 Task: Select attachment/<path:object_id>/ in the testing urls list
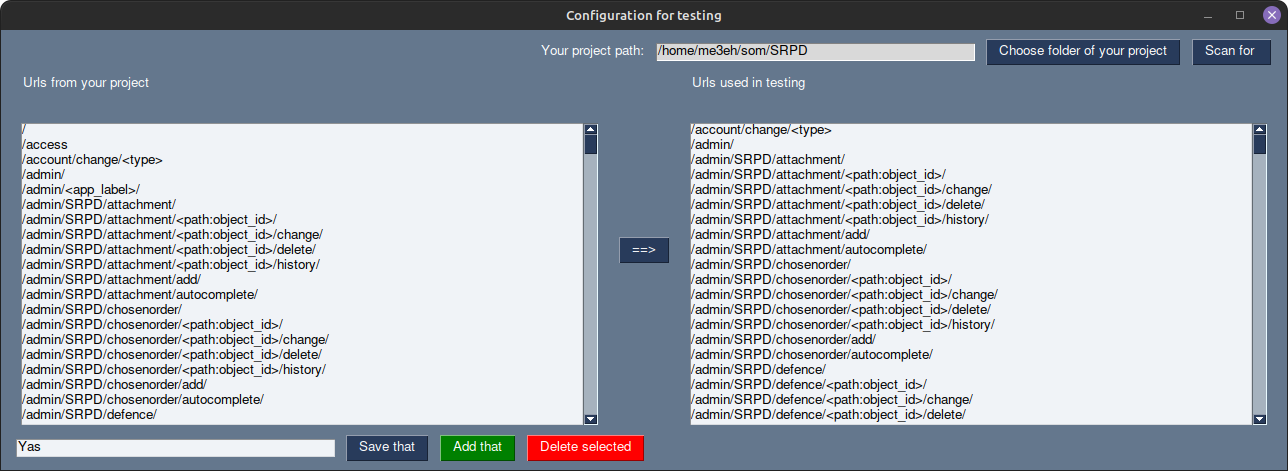click(970, 175)
